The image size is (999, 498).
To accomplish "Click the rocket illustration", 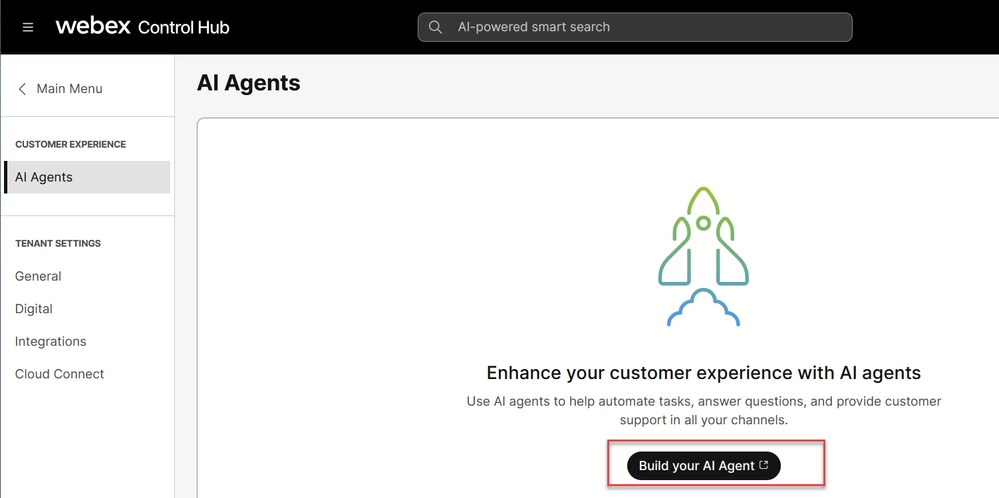I will [x=703, y=255].
